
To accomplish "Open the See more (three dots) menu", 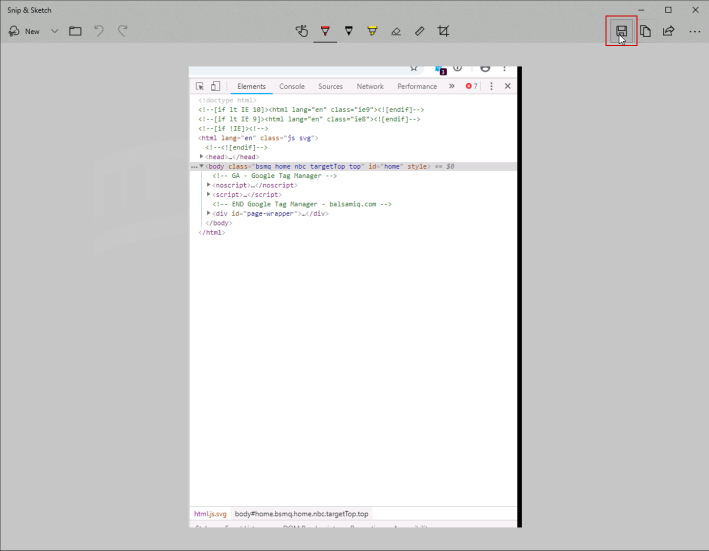I will coord(695,31).
